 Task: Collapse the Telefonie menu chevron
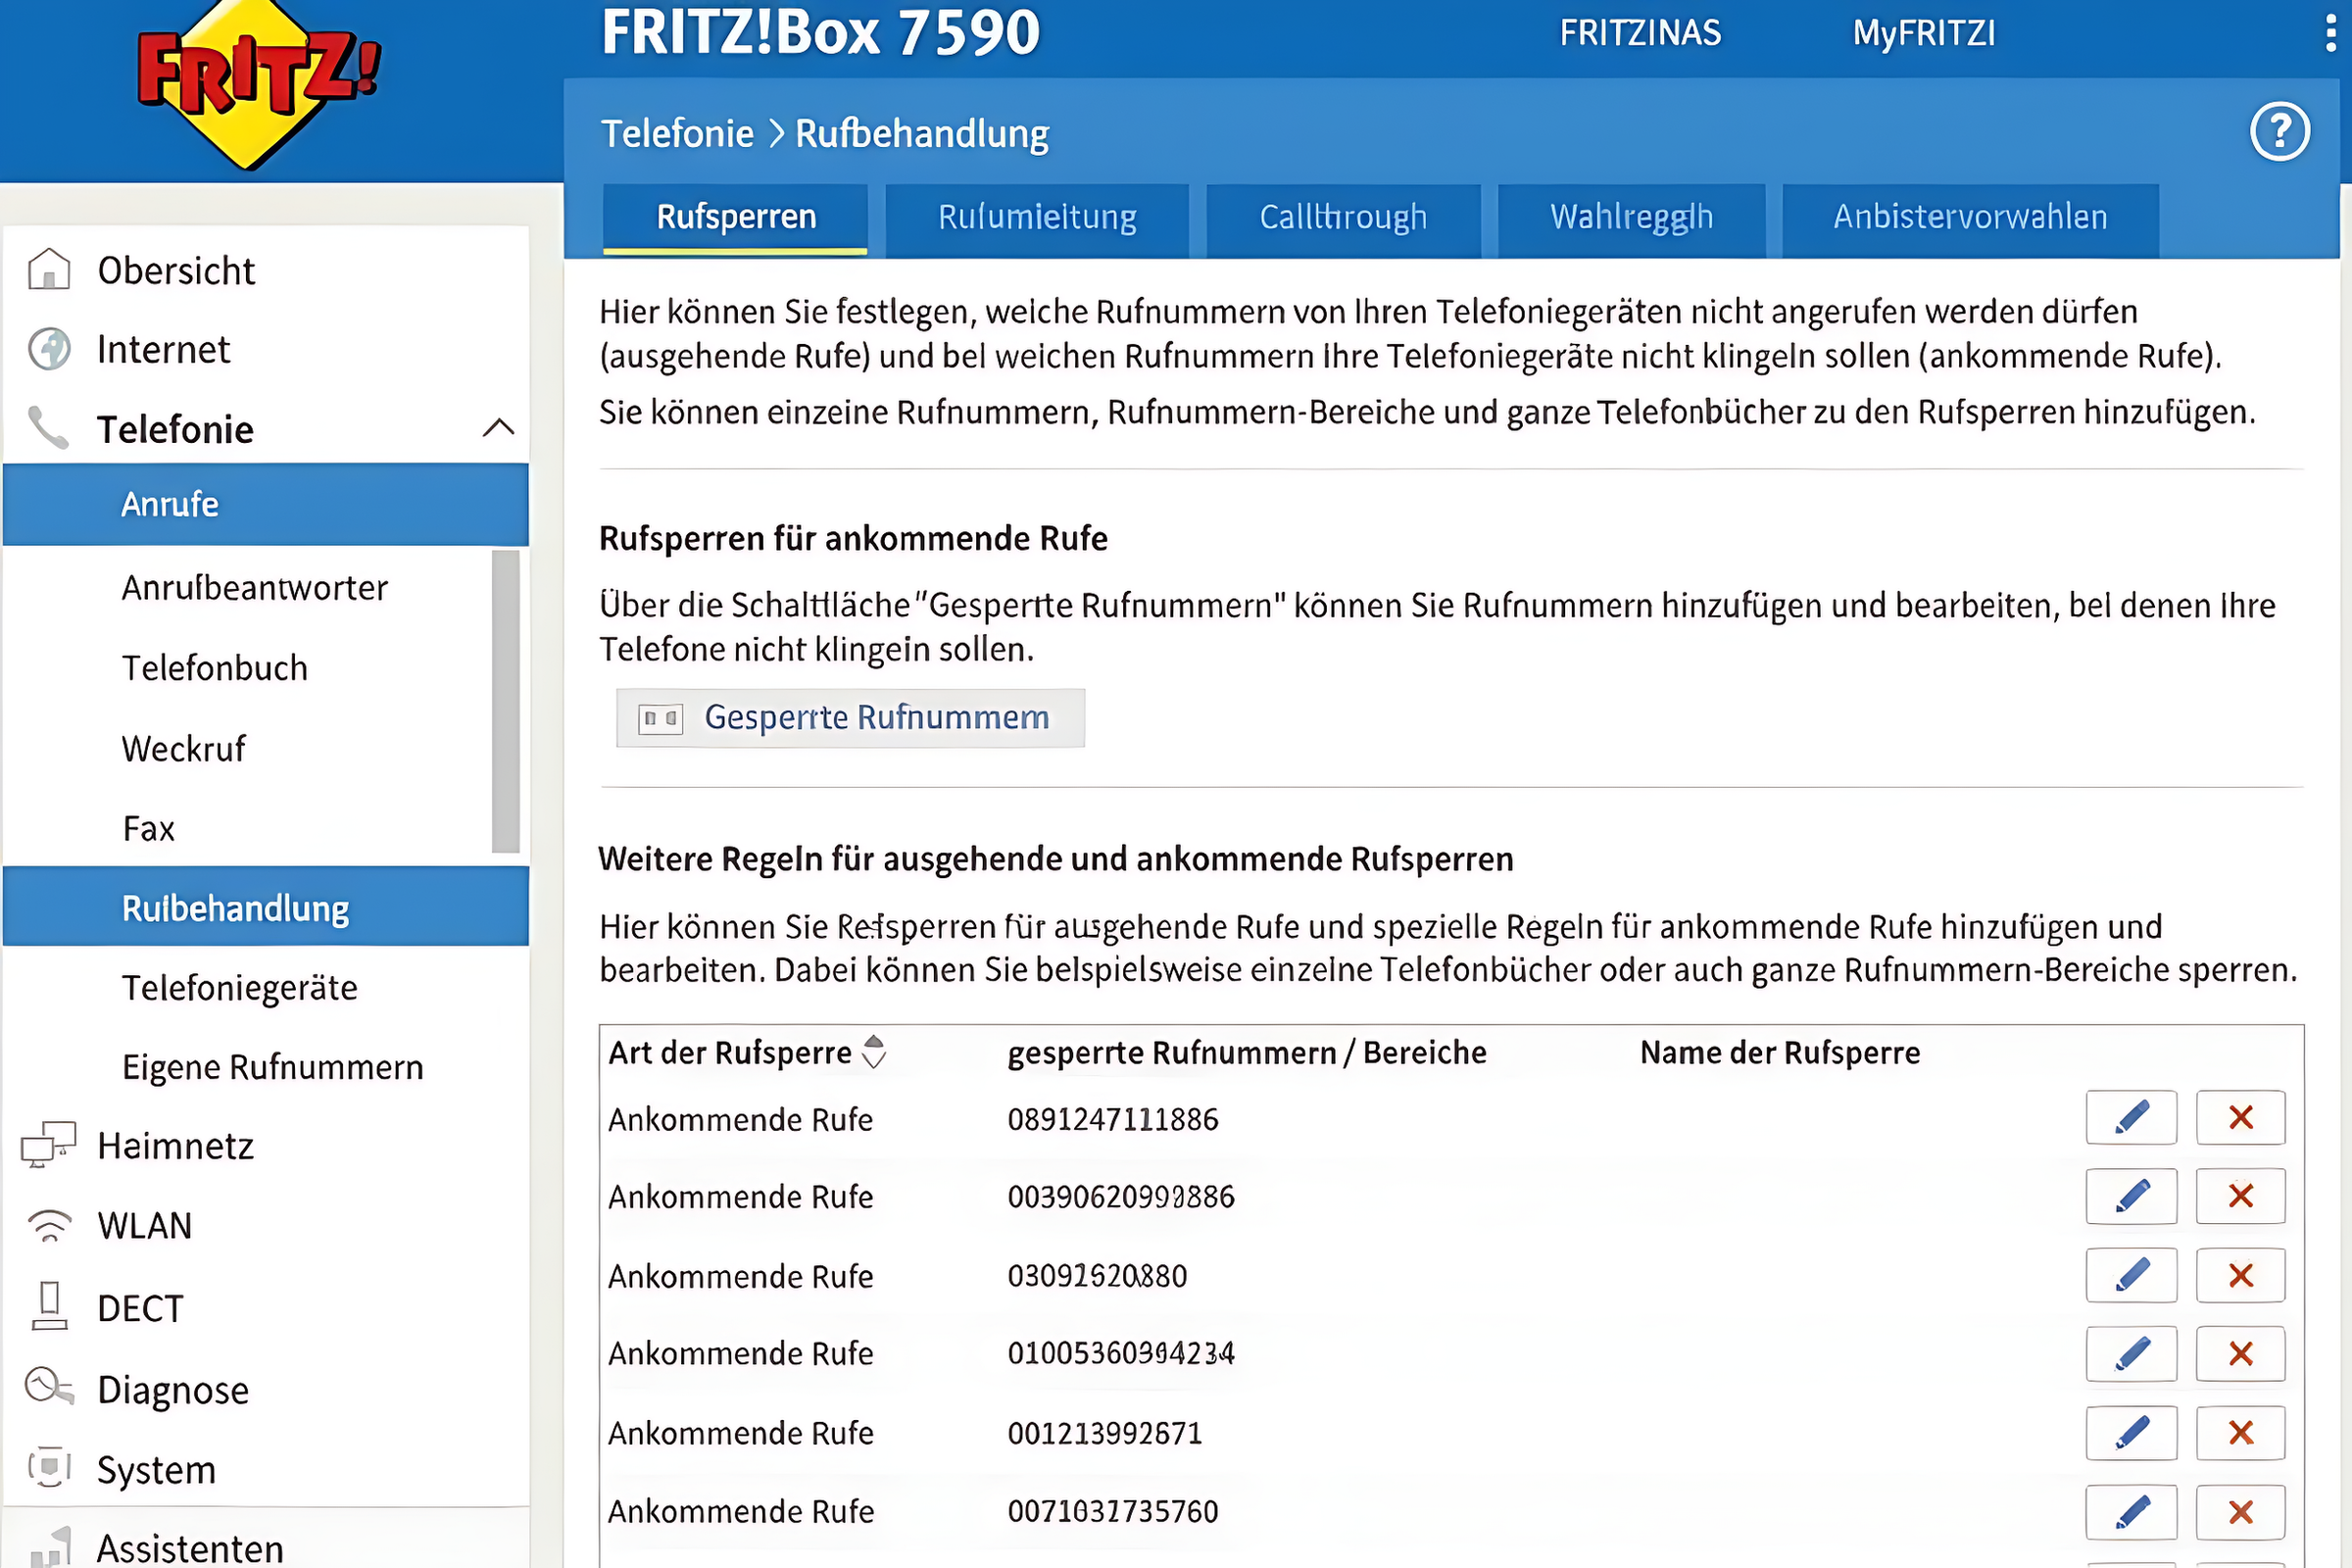pos(498,429)
